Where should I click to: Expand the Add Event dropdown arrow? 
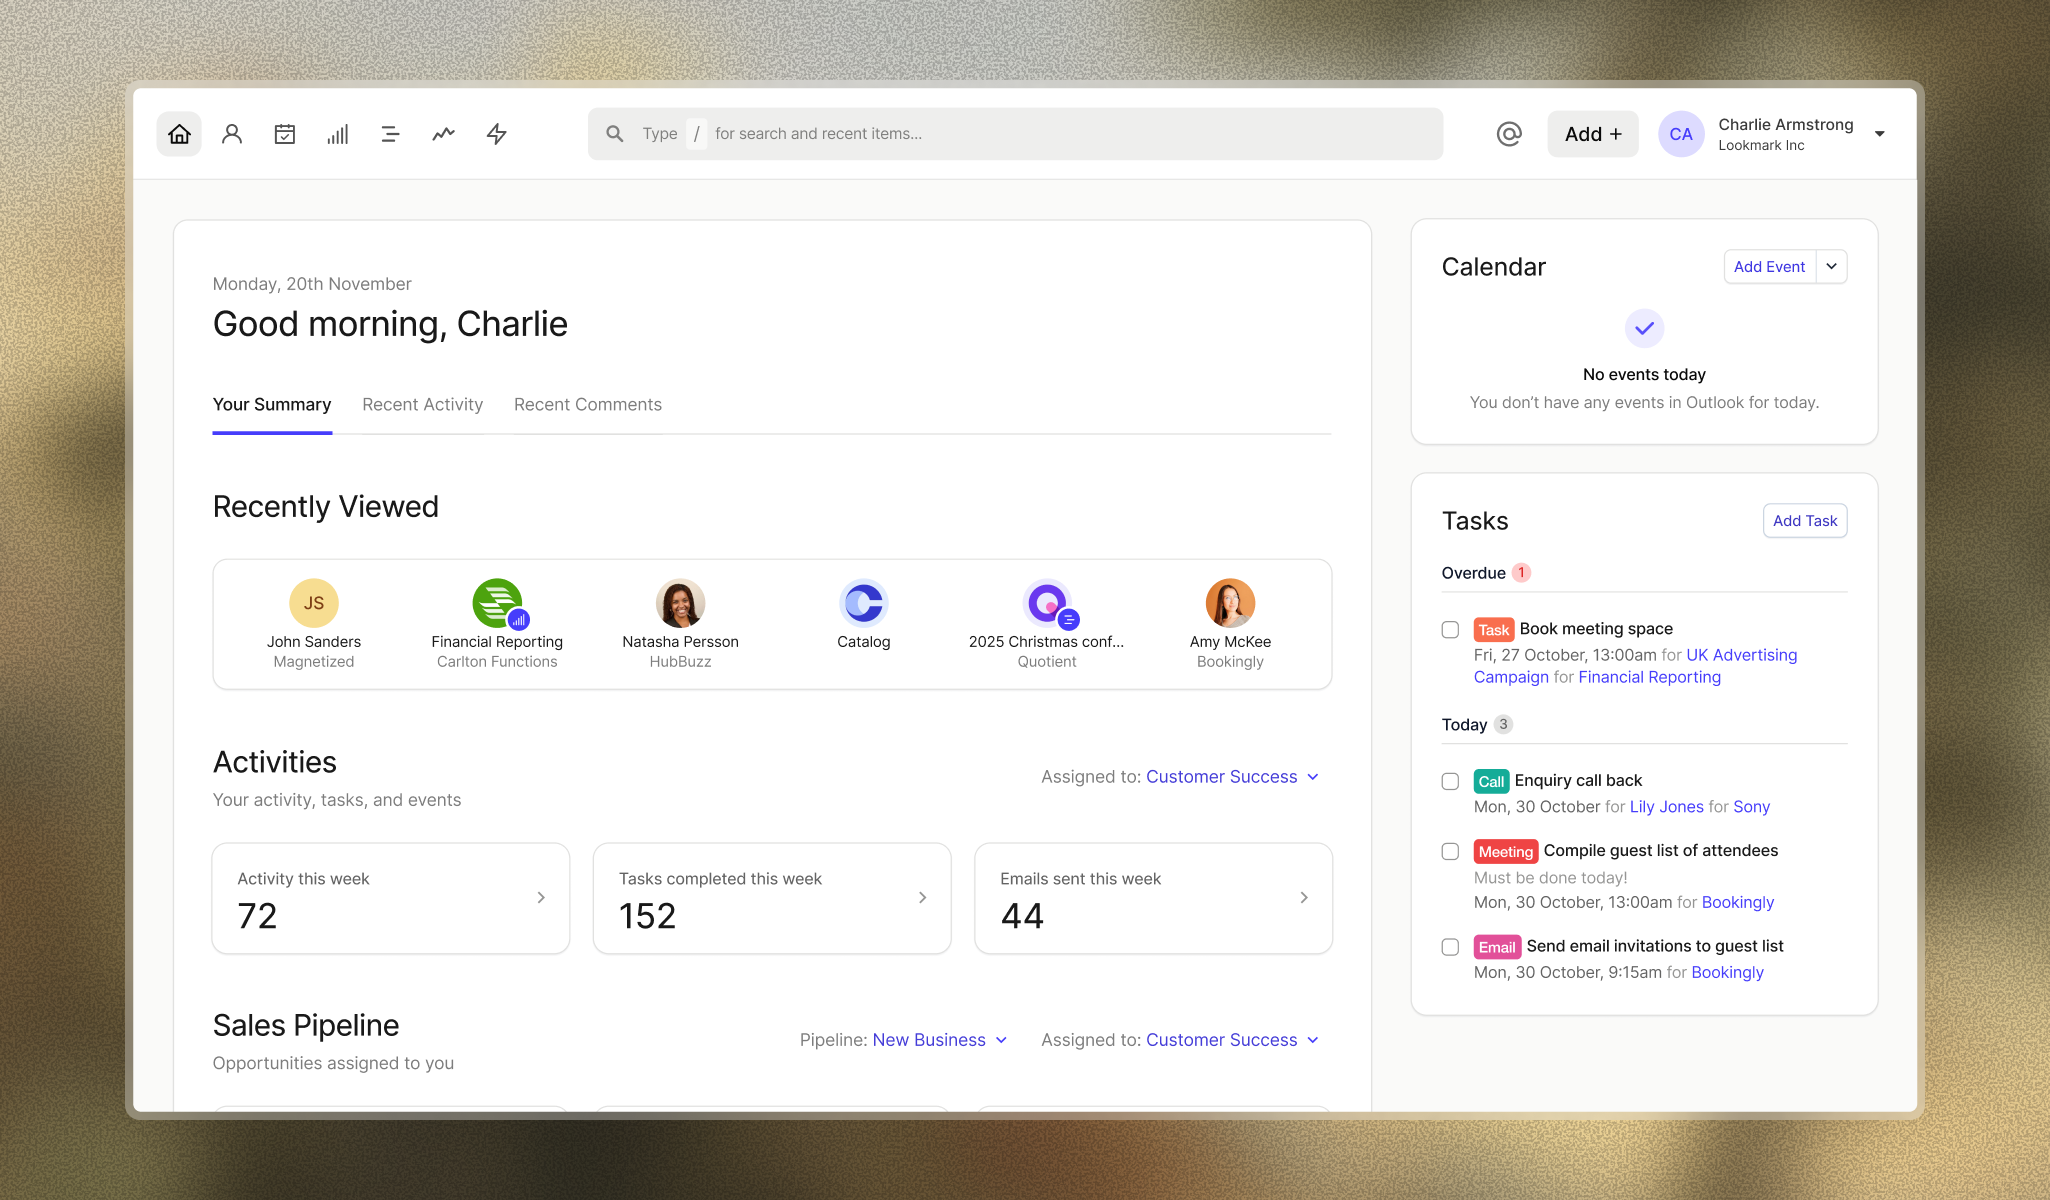click(x=1831, y=267)
